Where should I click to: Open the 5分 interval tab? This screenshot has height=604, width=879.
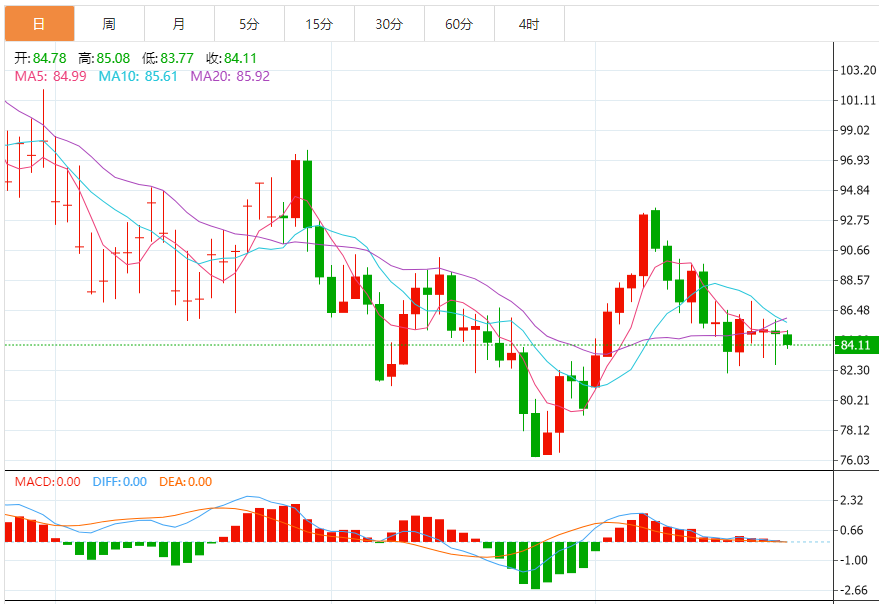click(x=249, y=24)
